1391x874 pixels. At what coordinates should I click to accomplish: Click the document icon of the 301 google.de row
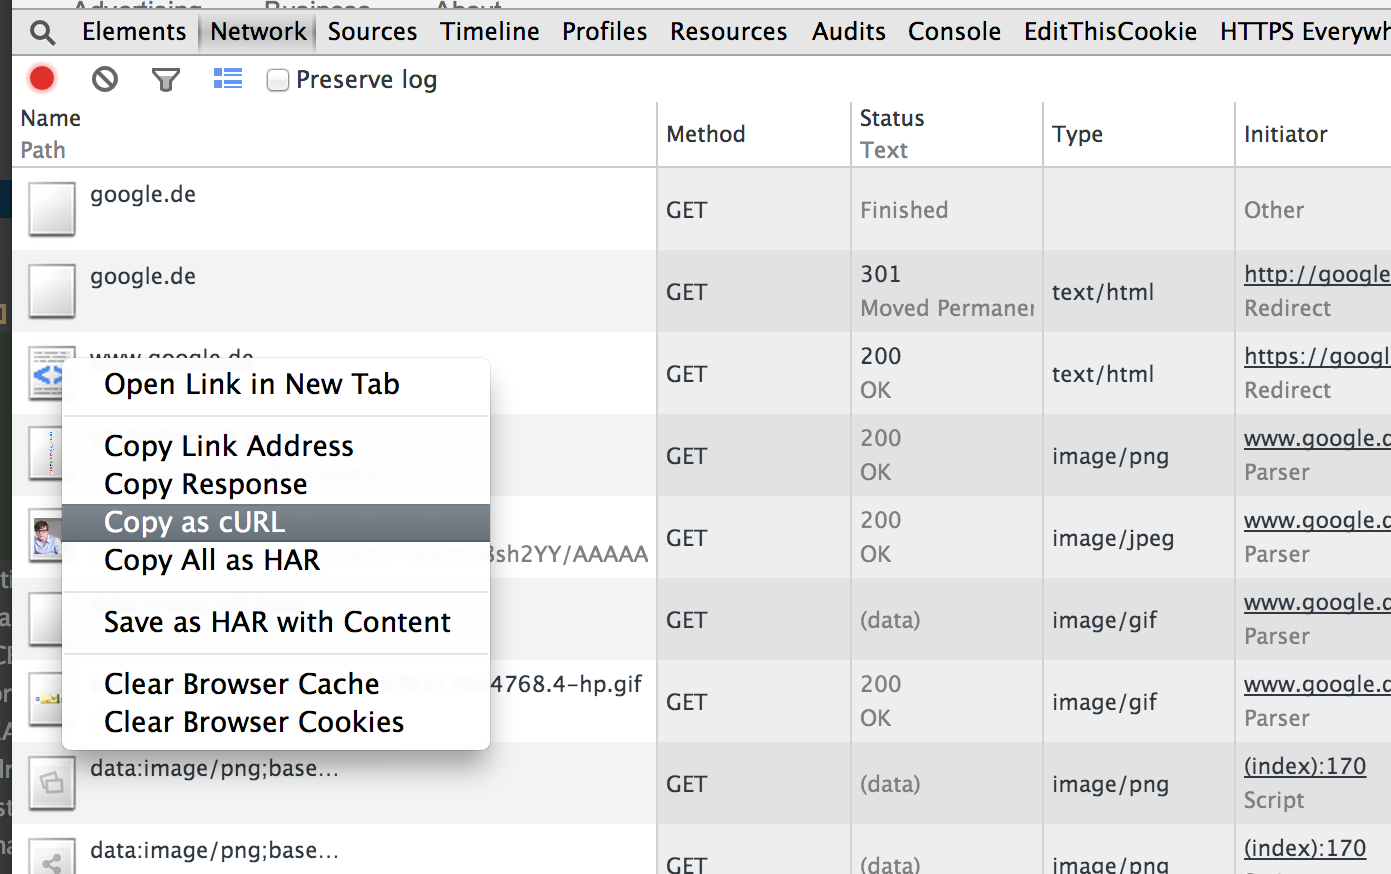(52, 291)
